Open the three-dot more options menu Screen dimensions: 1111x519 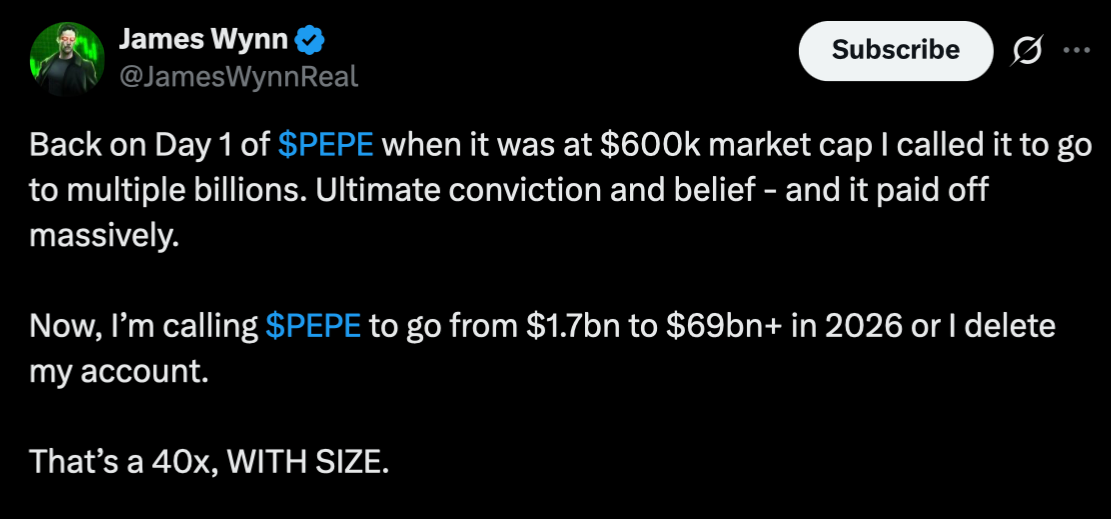[1077, 51]
